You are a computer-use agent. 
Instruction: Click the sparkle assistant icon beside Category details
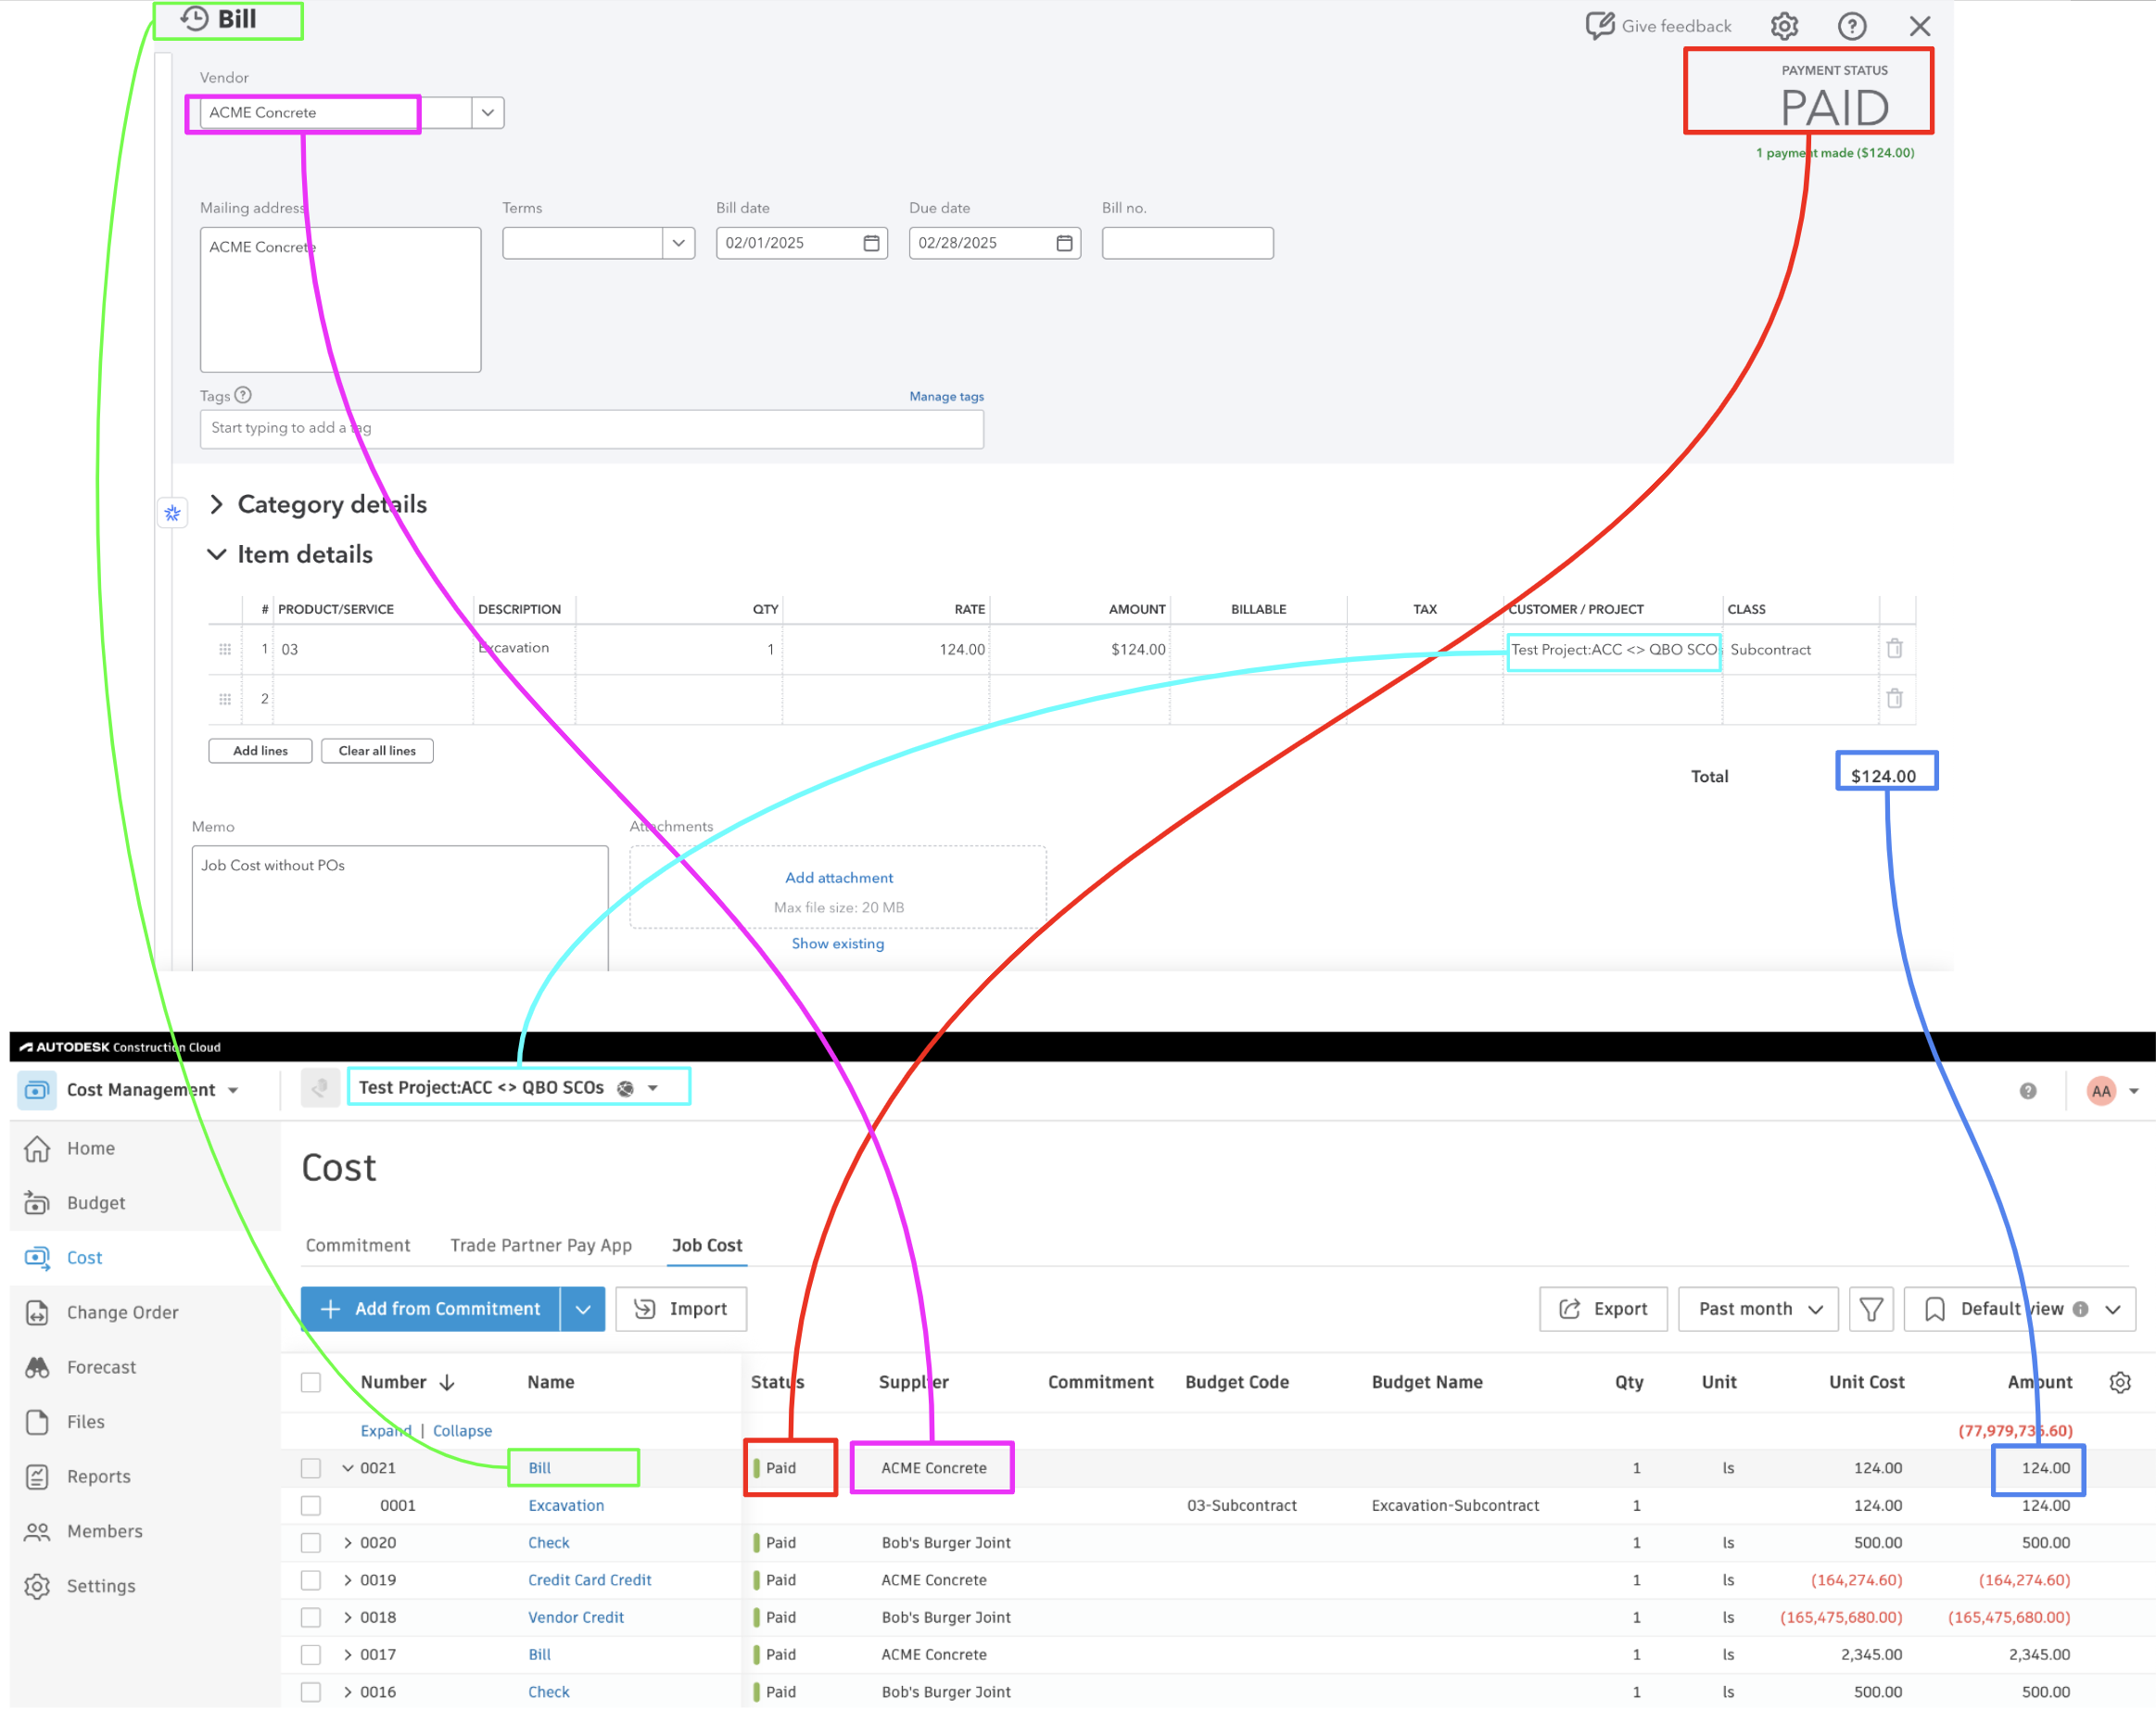click(x=172, y=513)
